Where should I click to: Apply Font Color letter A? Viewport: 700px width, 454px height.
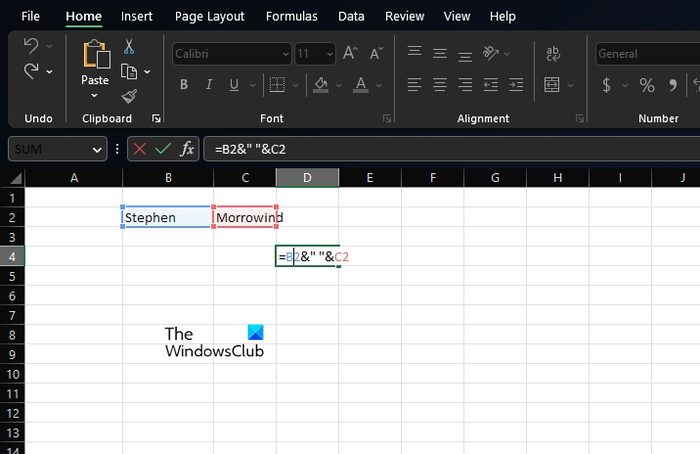360,85
